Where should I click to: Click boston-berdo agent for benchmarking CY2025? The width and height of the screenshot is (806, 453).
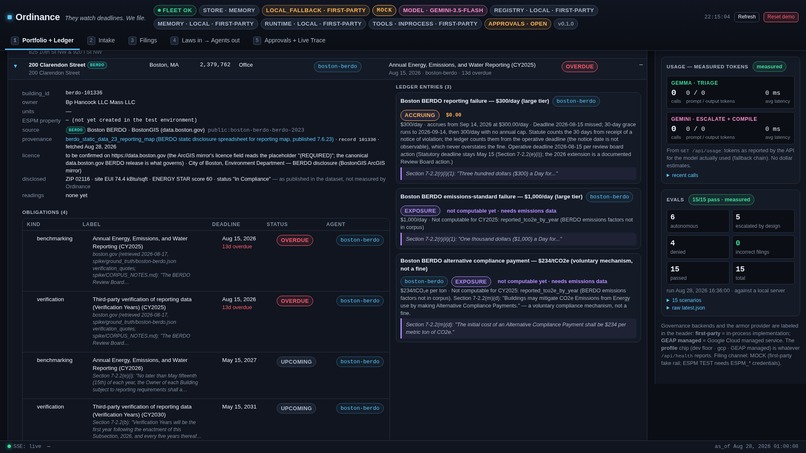point(360,240)
